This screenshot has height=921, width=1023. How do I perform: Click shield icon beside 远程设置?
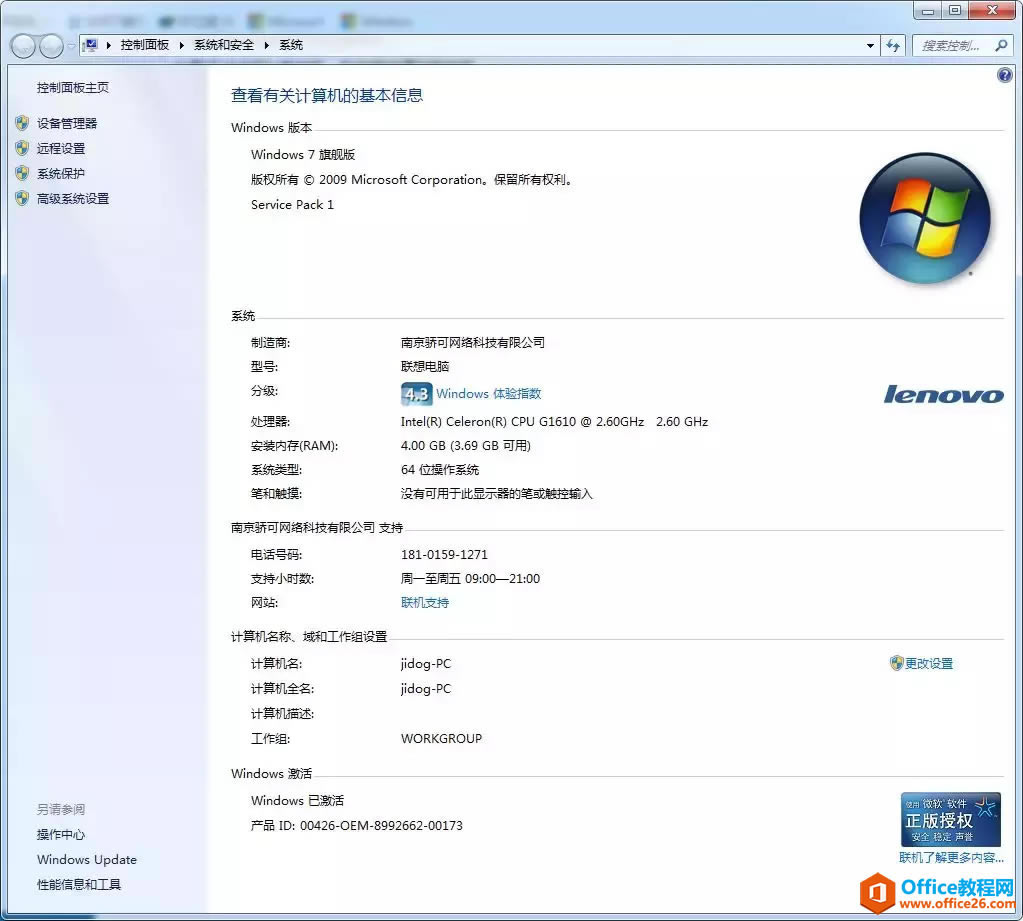[22, 148]
